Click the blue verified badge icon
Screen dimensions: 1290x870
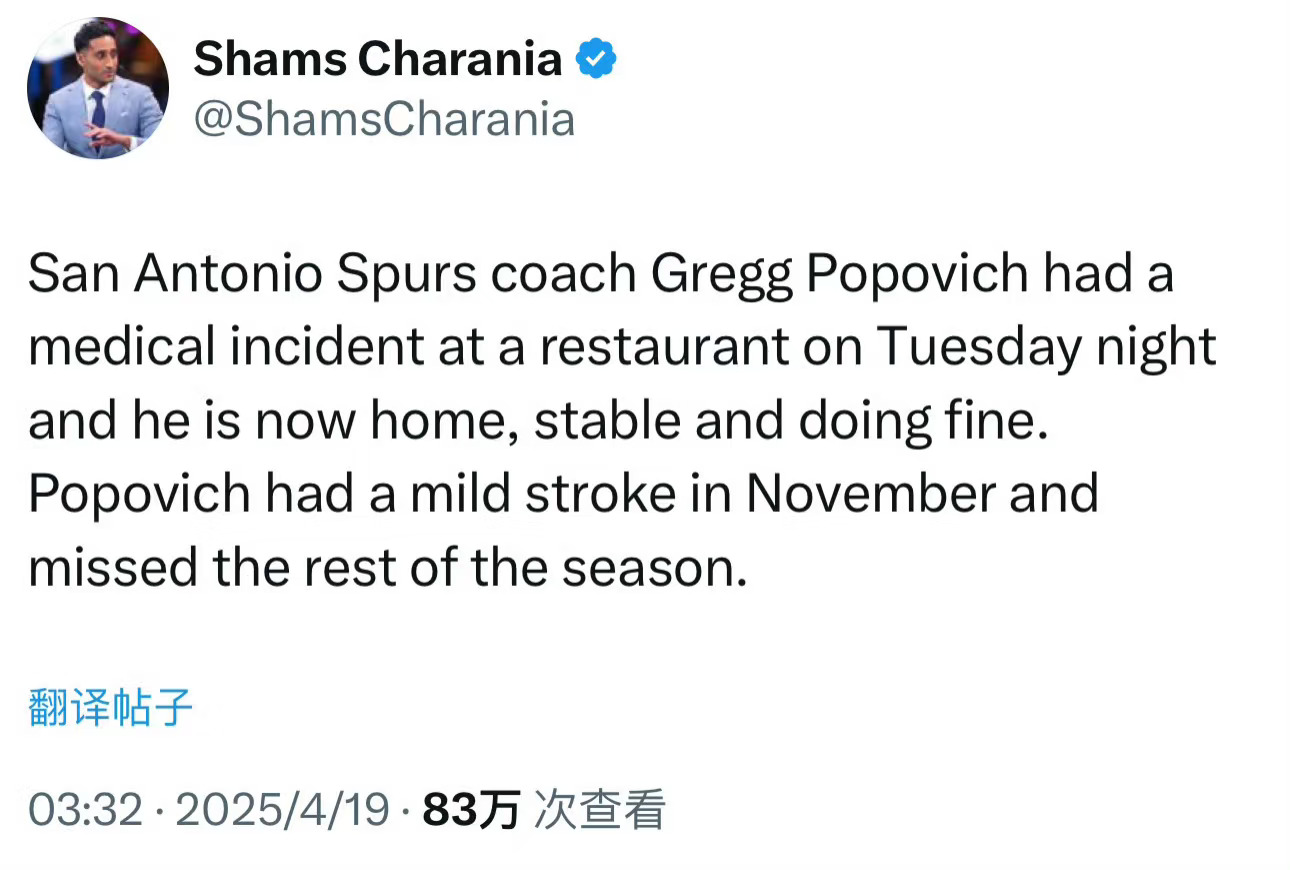(x=596, y=60)
